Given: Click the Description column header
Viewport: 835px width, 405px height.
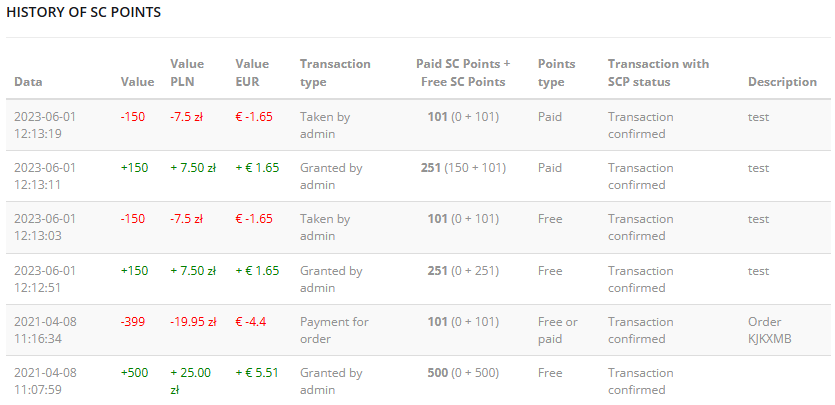Looking at the screenshot, I should pos(782,82).
